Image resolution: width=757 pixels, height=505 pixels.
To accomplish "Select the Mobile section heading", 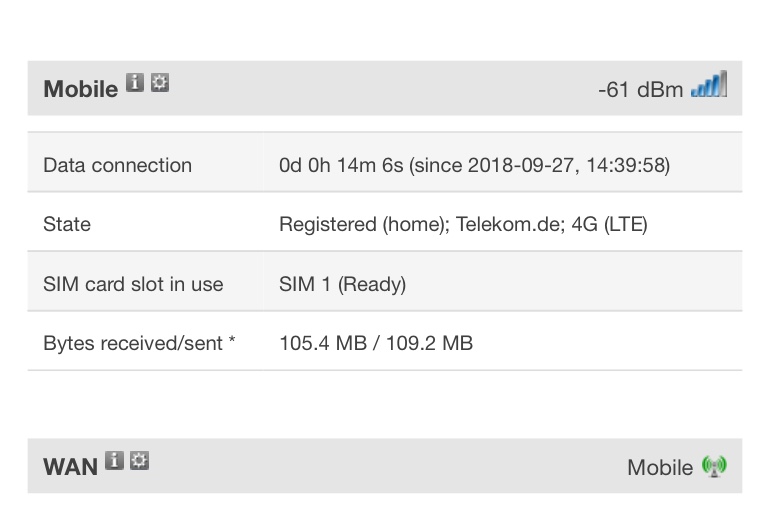I will click(x=80, y=89).
